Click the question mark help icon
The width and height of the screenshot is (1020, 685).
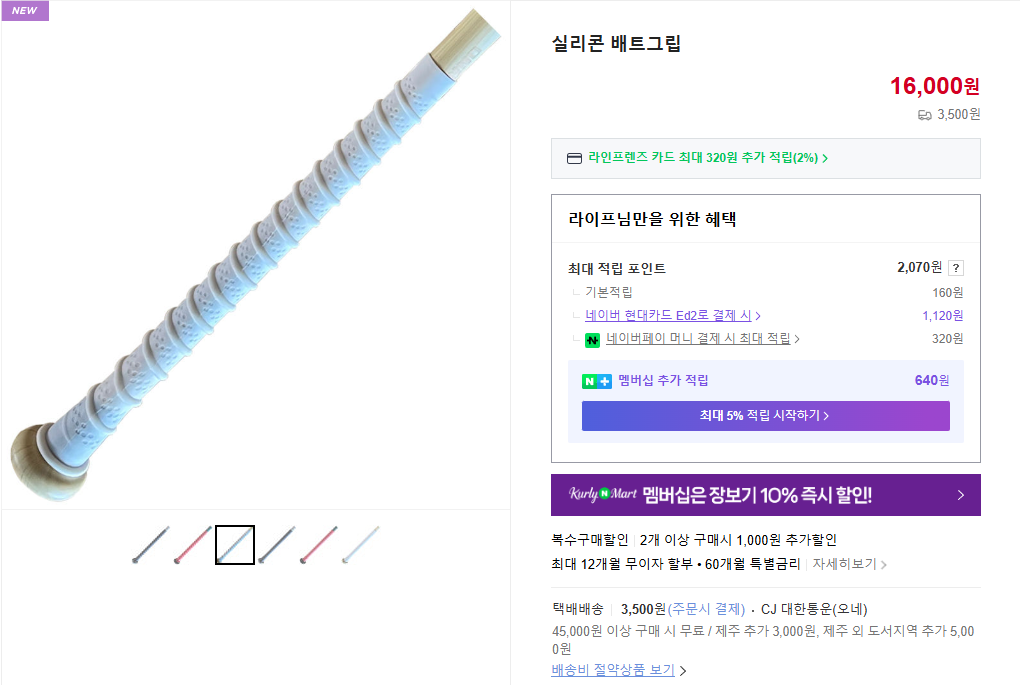(x=956, y=268)
